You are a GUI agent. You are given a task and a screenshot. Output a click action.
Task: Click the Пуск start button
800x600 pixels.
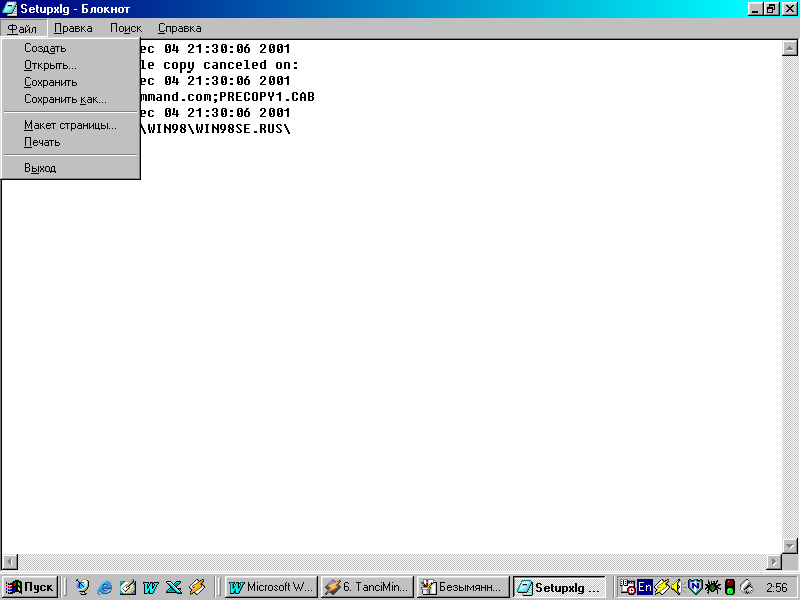click(x=30, y=587)
